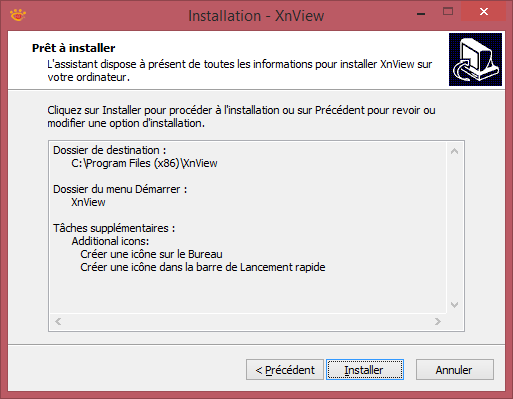
Task: Click the Installer button
Action: (x=365, y=370)
